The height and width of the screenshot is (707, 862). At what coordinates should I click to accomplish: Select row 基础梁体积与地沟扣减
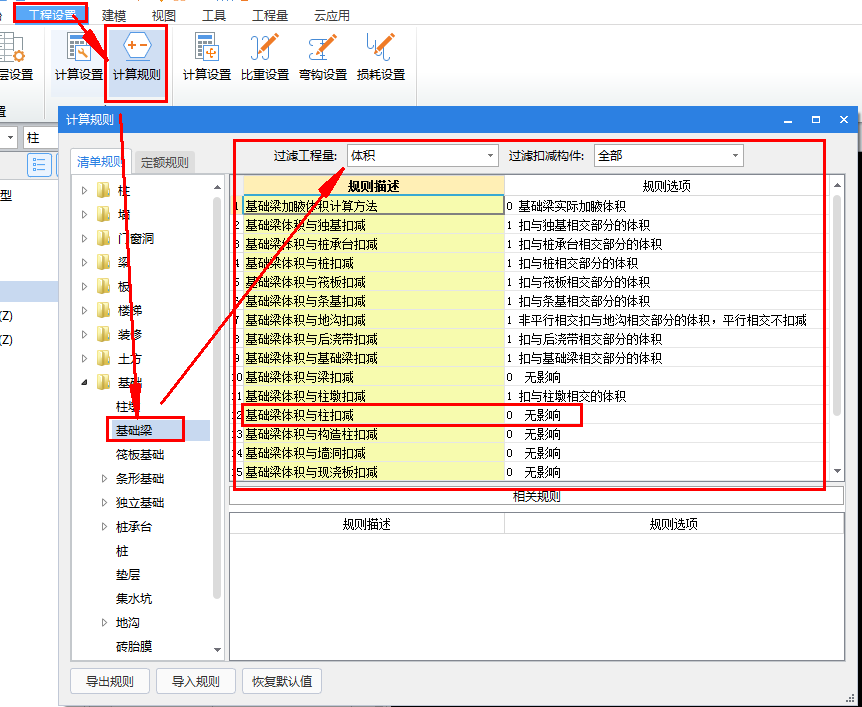(373, 320)
